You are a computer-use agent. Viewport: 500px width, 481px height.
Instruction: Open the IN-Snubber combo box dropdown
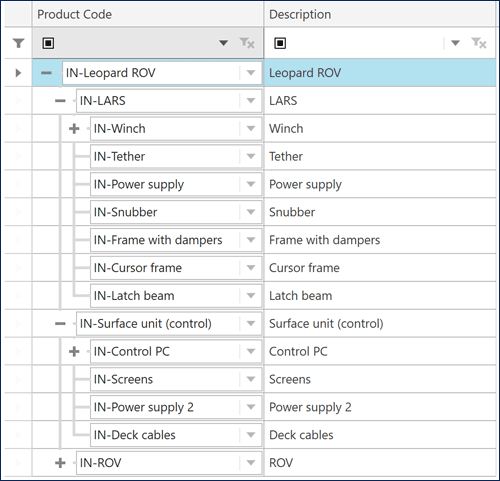point(251,212)
